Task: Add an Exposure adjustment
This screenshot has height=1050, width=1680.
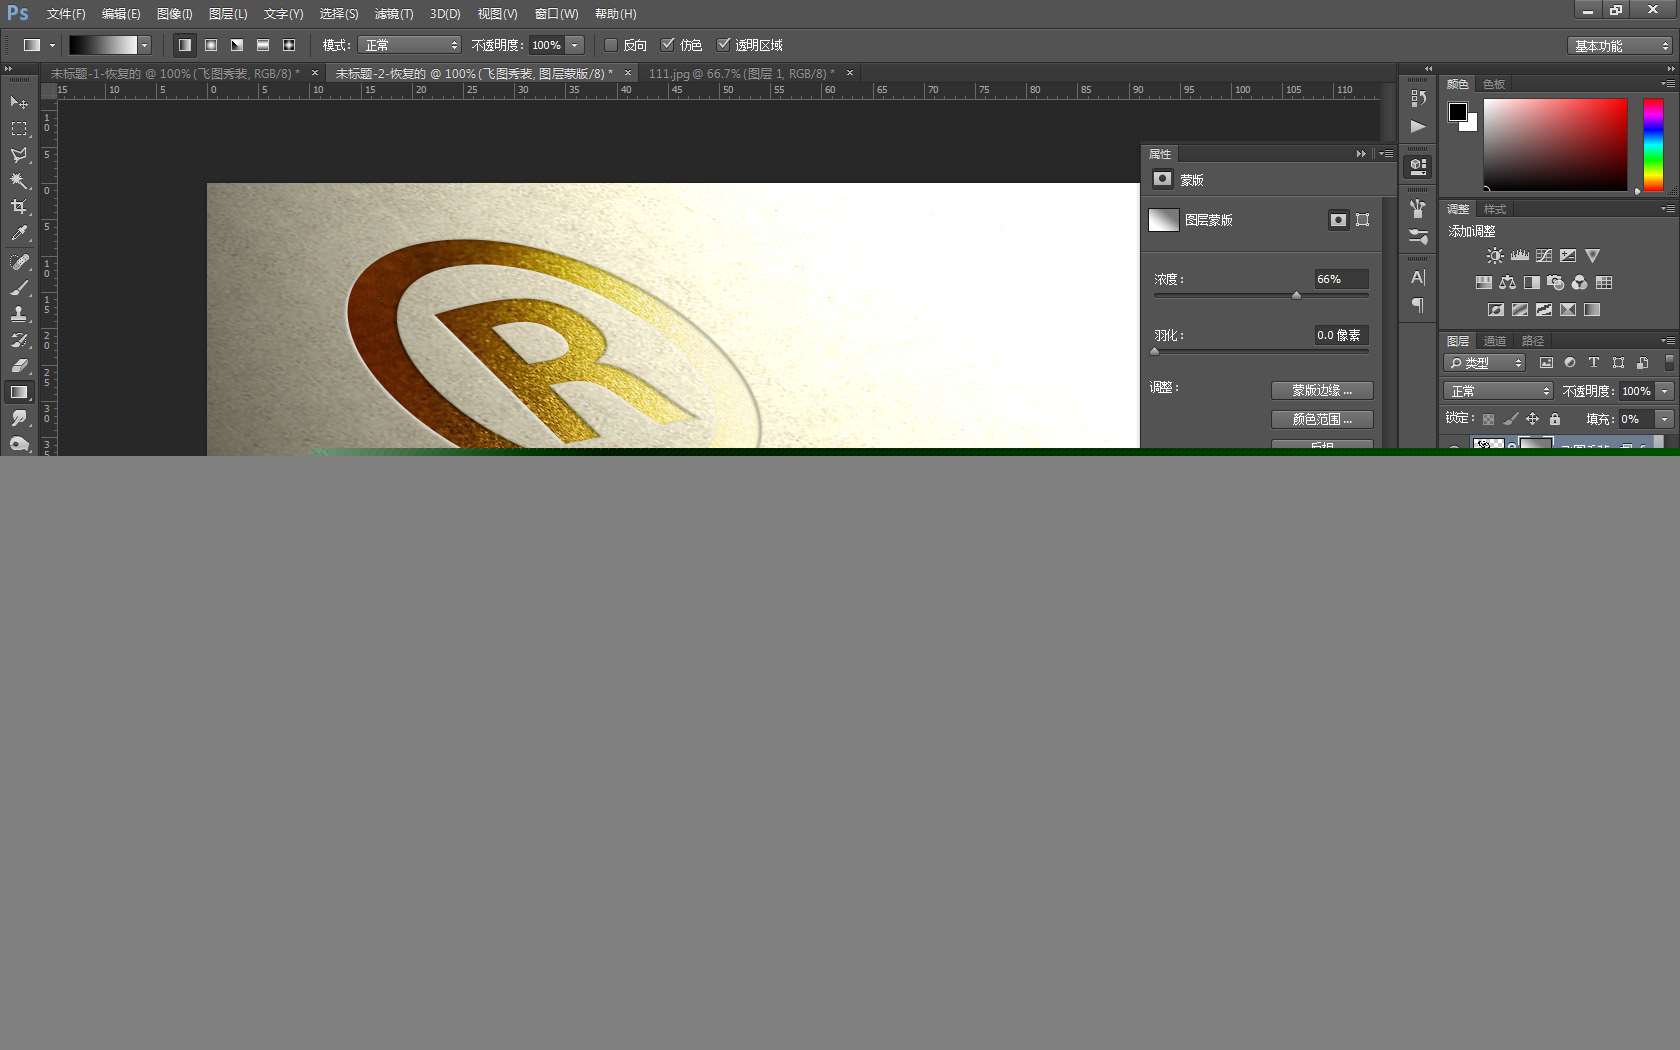Action: pos(1568,256)
